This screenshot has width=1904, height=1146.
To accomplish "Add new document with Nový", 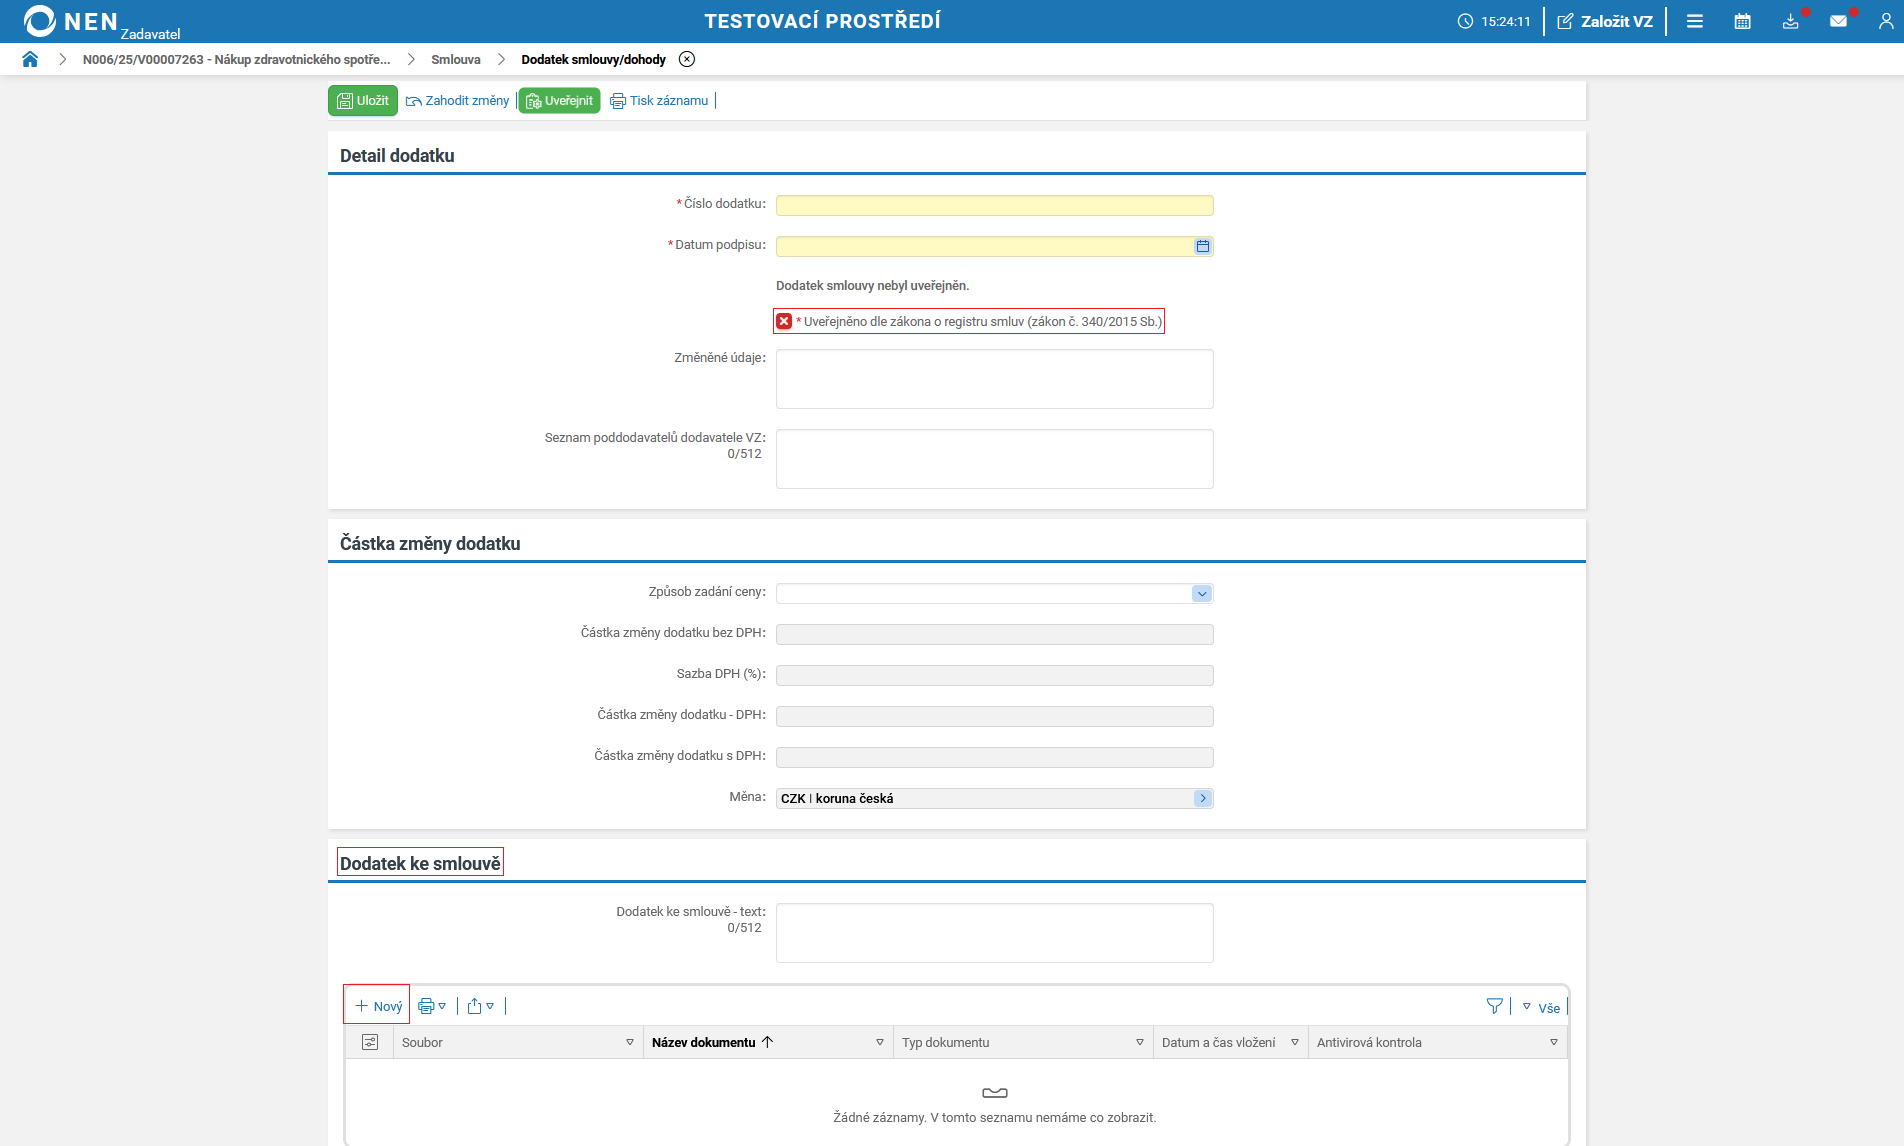I will tap(378, 1006).
